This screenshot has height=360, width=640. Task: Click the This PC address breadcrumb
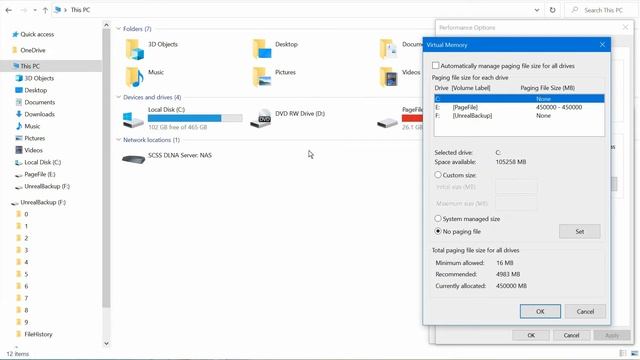(80, 10)
